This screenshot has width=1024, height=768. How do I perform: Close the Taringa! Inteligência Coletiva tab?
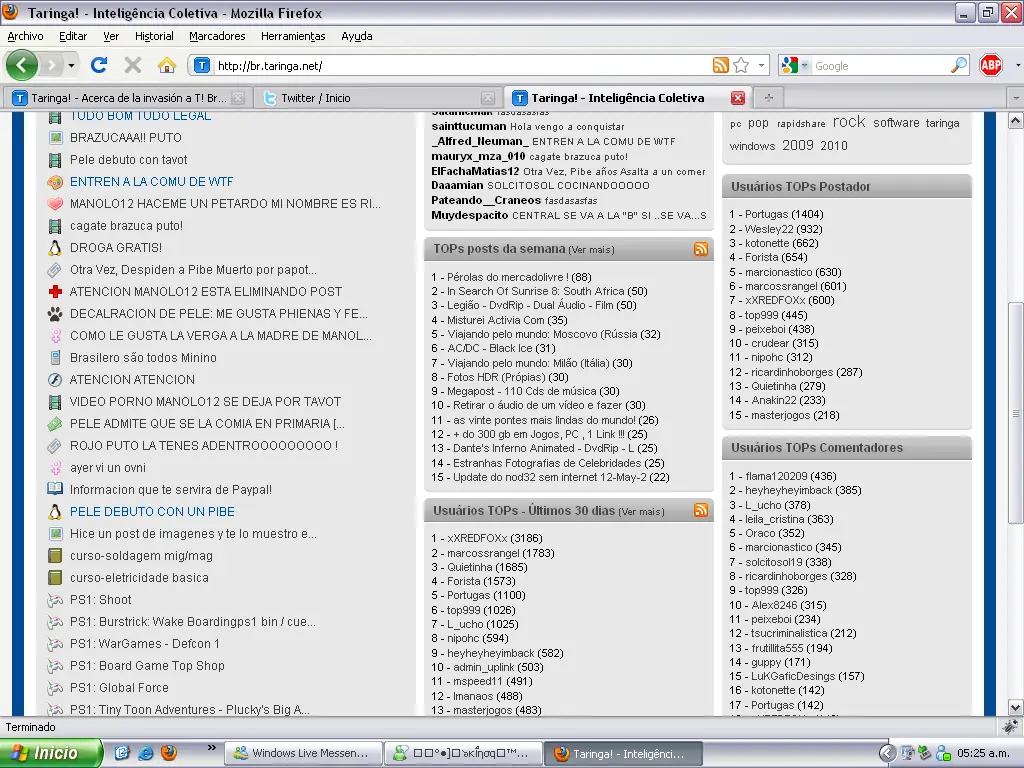pyautogui.click(x=738, y=98)
